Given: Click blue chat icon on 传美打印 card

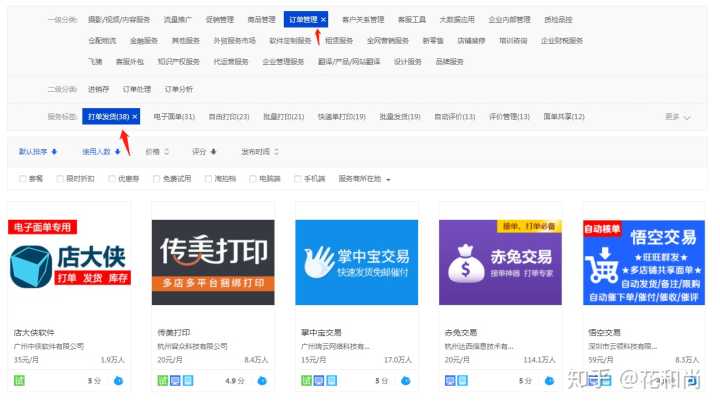Looking at the screenshot, I should 262,381.
